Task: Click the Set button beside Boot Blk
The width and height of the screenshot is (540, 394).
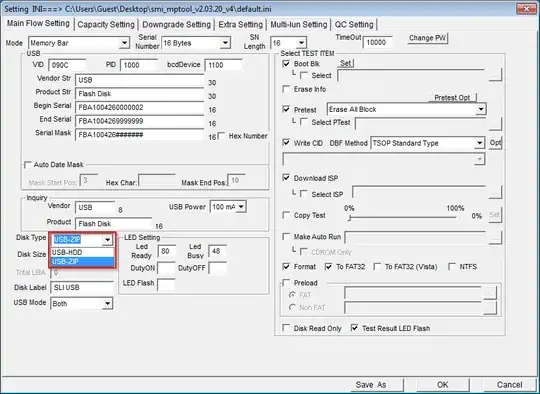Action: (x=345, y=63)
